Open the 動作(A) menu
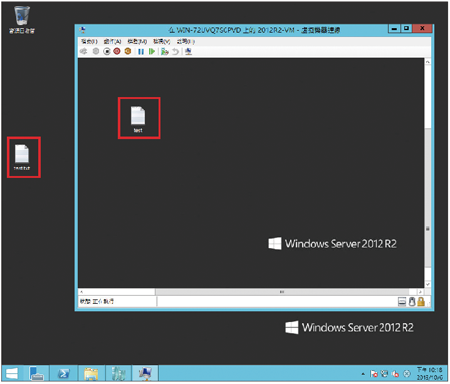The height and width of the screenshot is (384, 450). [112, 42]
